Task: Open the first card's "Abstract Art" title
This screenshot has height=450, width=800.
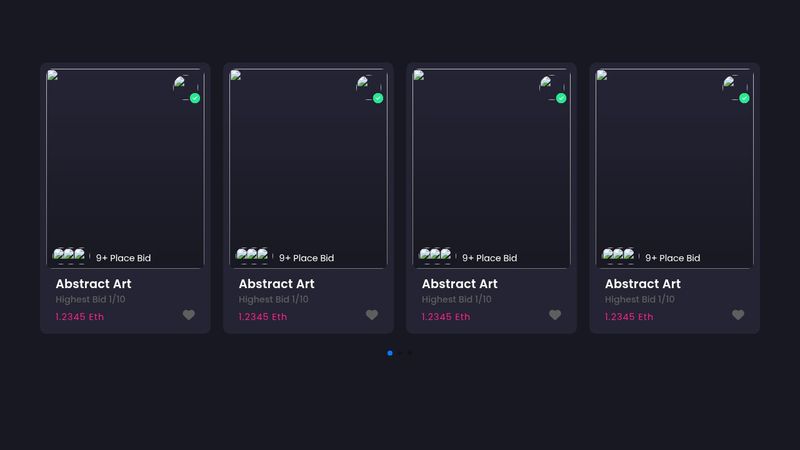Action: click(93, 284)
